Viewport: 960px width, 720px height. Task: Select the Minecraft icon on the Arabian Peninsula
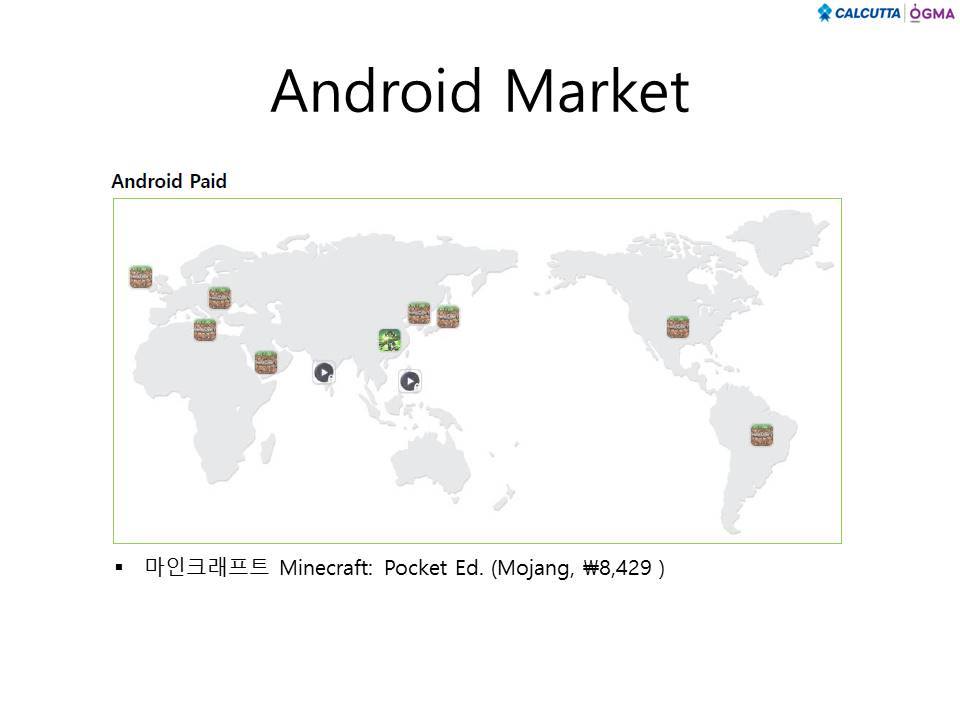[266, 362]
